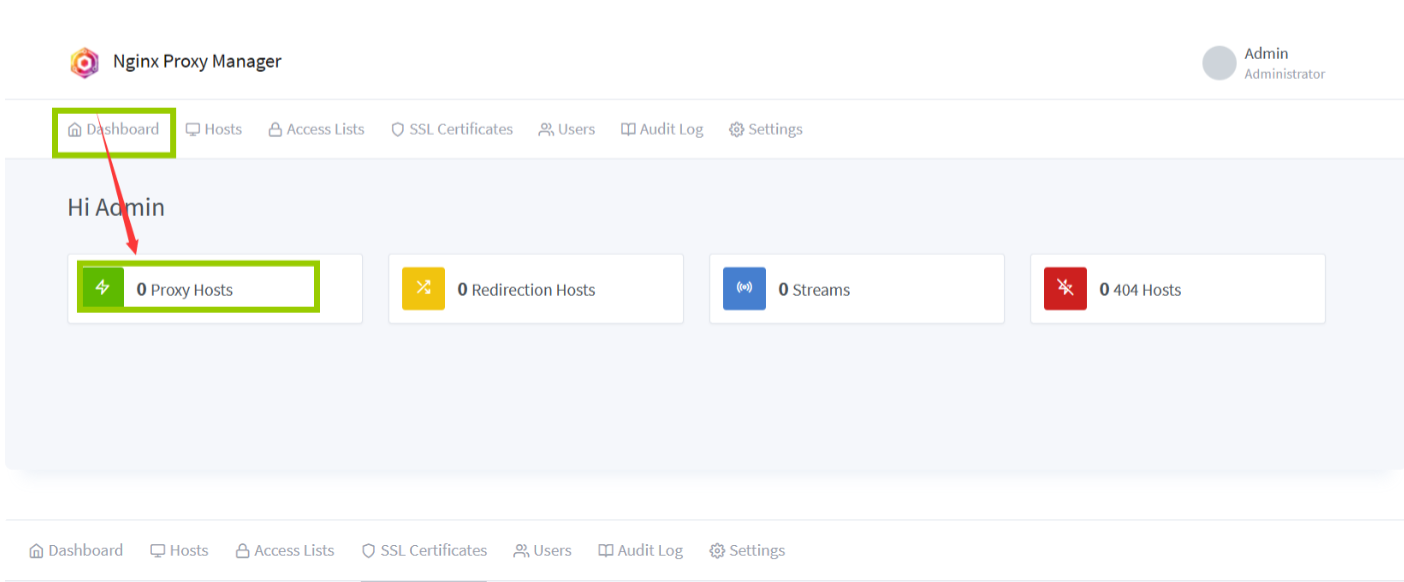Expand the Hosts menu in top navigation
1404x582 pixels.
click(214, 129)
